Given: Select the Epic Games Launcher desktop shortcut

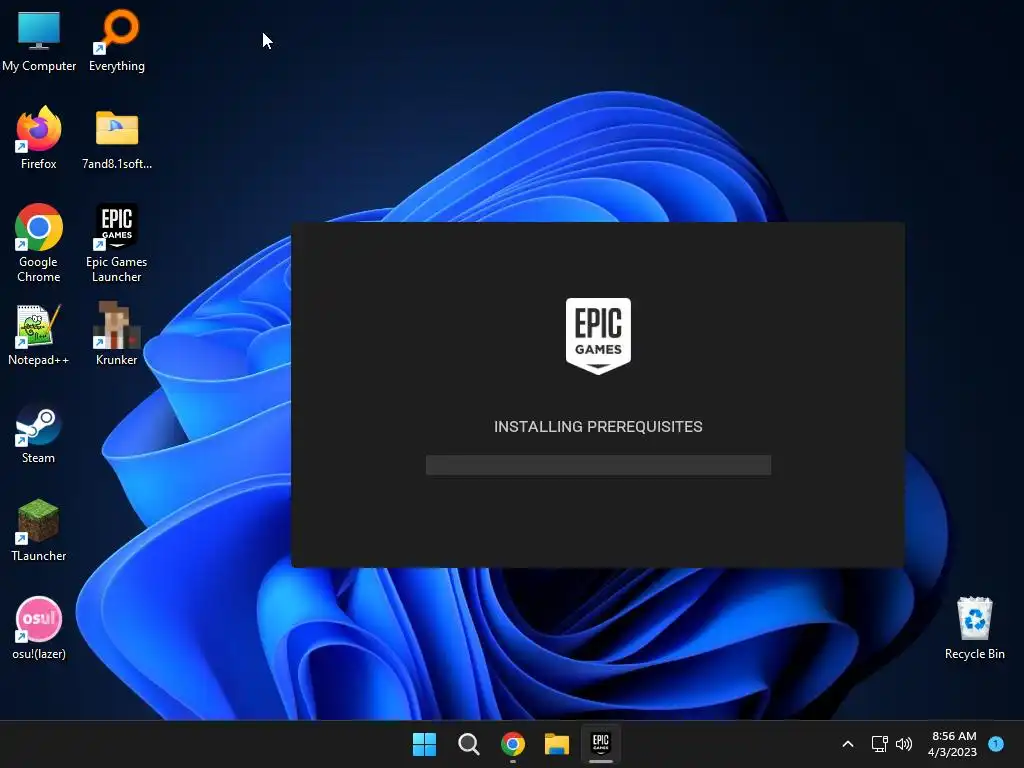Looking at the screenshot, I should [x=117, y=243].
